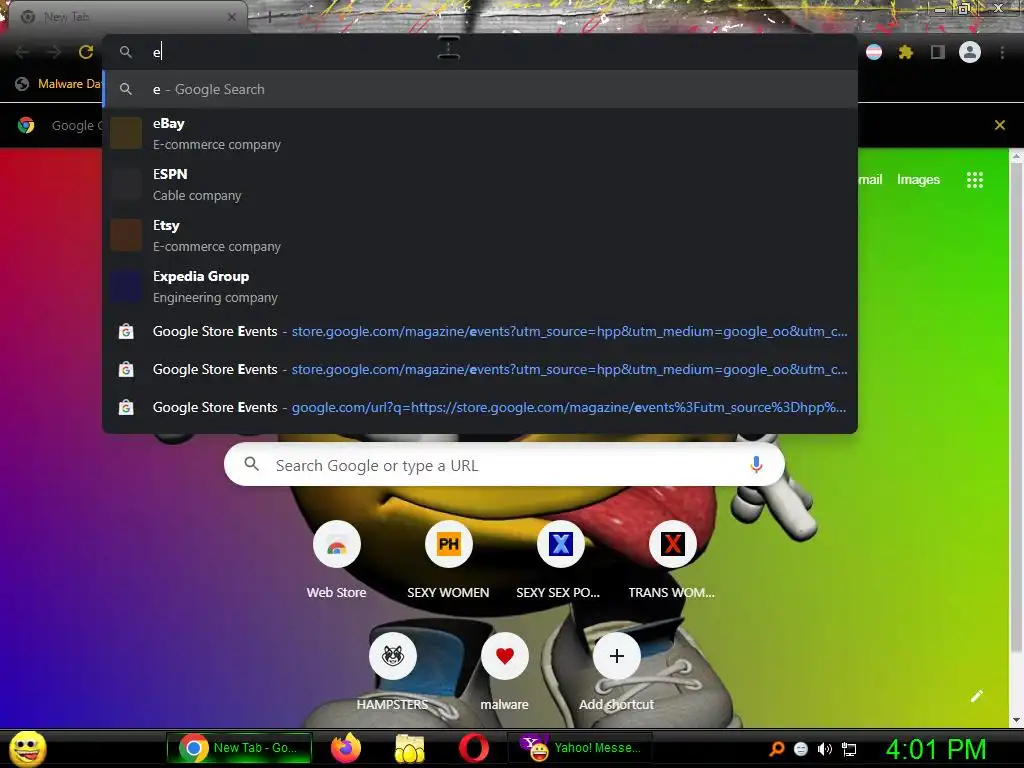1024x768 pixels.
Task: Select the Expedia Group suggestion
Action: [x=480, y=286]
